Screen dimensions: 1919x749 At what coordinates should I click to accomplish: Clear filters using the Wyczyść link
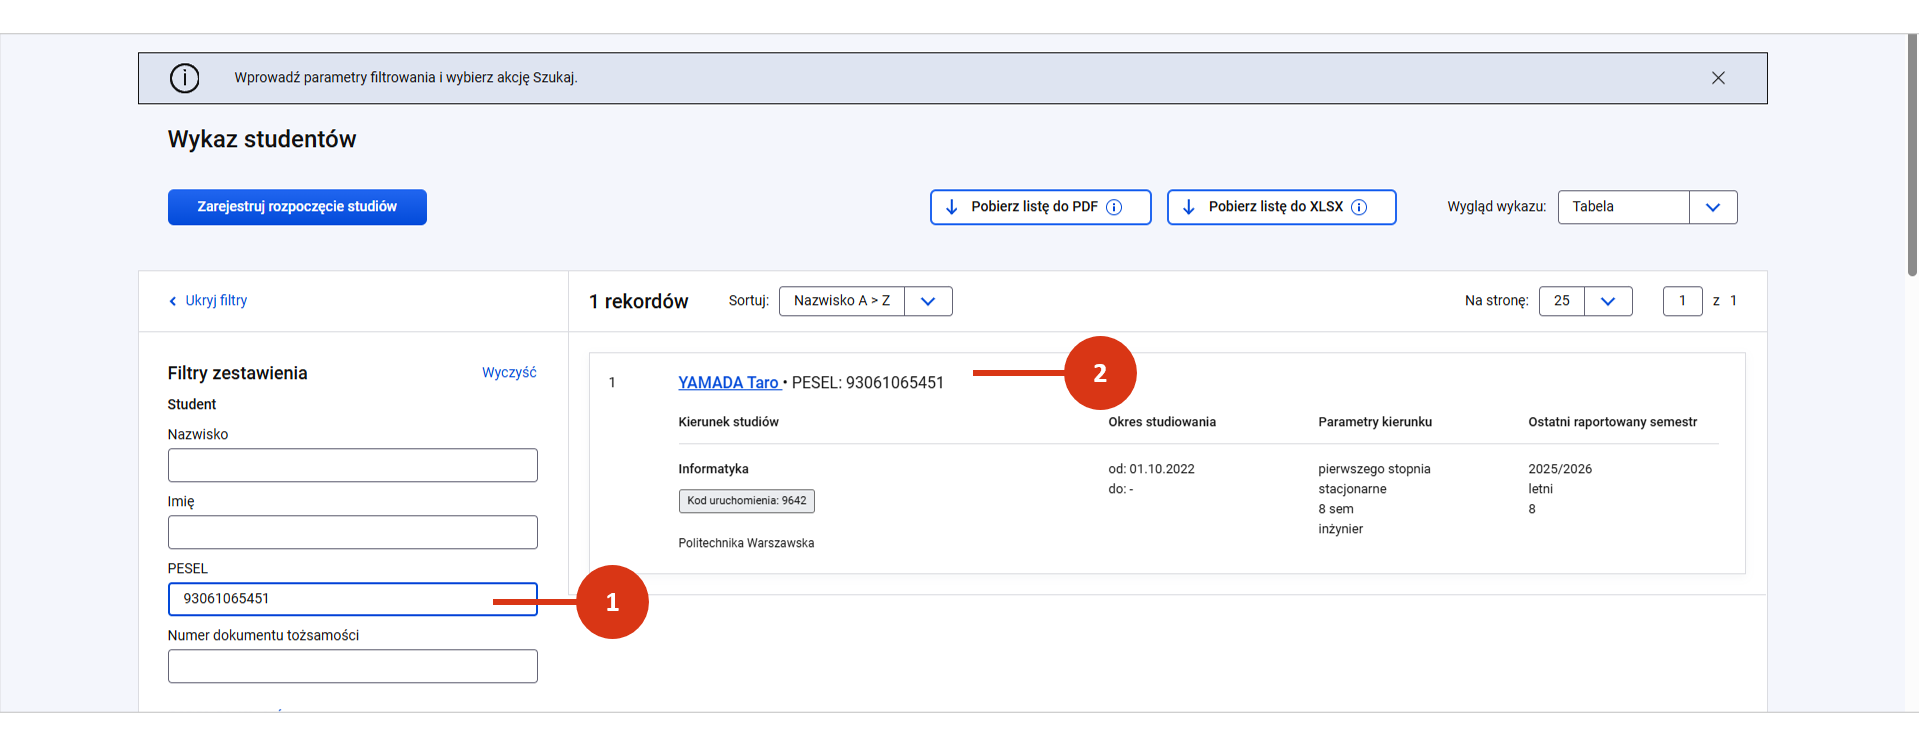click(509, 372)
